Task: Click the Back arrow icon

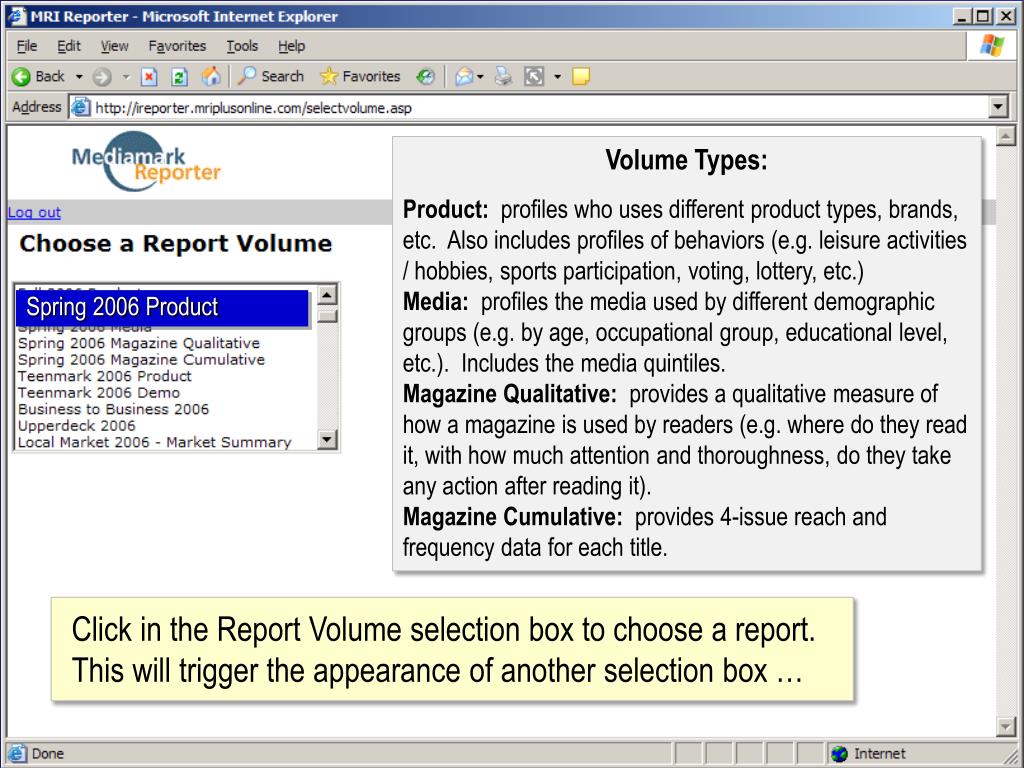Action: [x=21, y=77]
